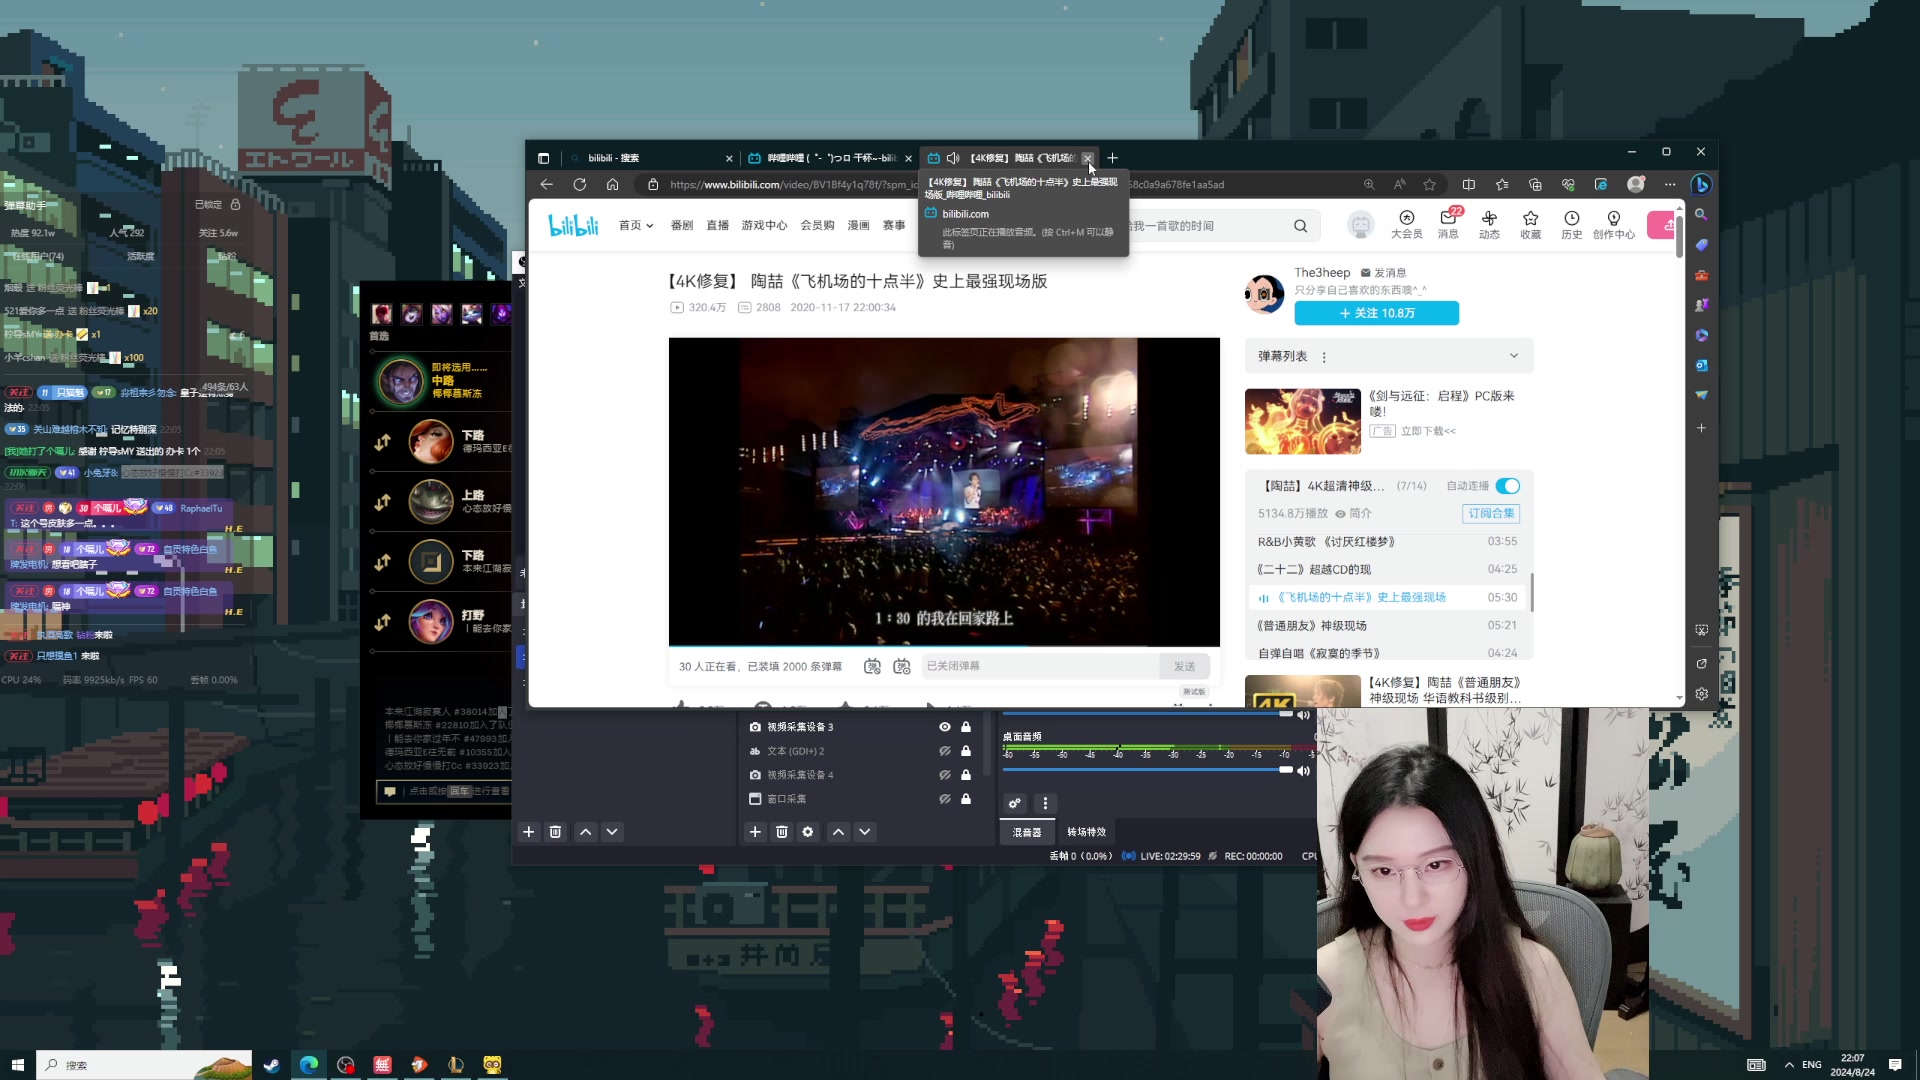Open OBS mixer three-dot menu
The height and width of the screenshot is (1080, 1920).
(1045, 803)
